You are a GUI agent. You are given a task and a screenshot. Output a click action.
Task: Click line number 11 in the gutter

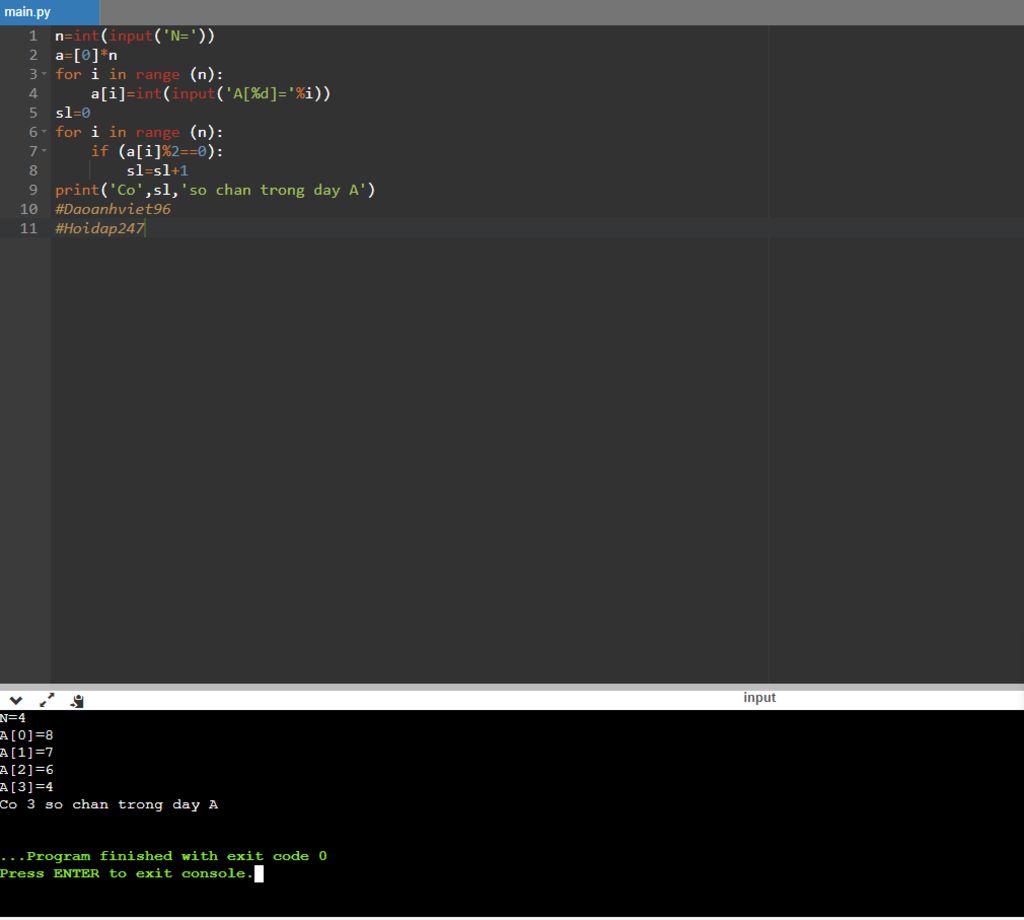point(29,229)
